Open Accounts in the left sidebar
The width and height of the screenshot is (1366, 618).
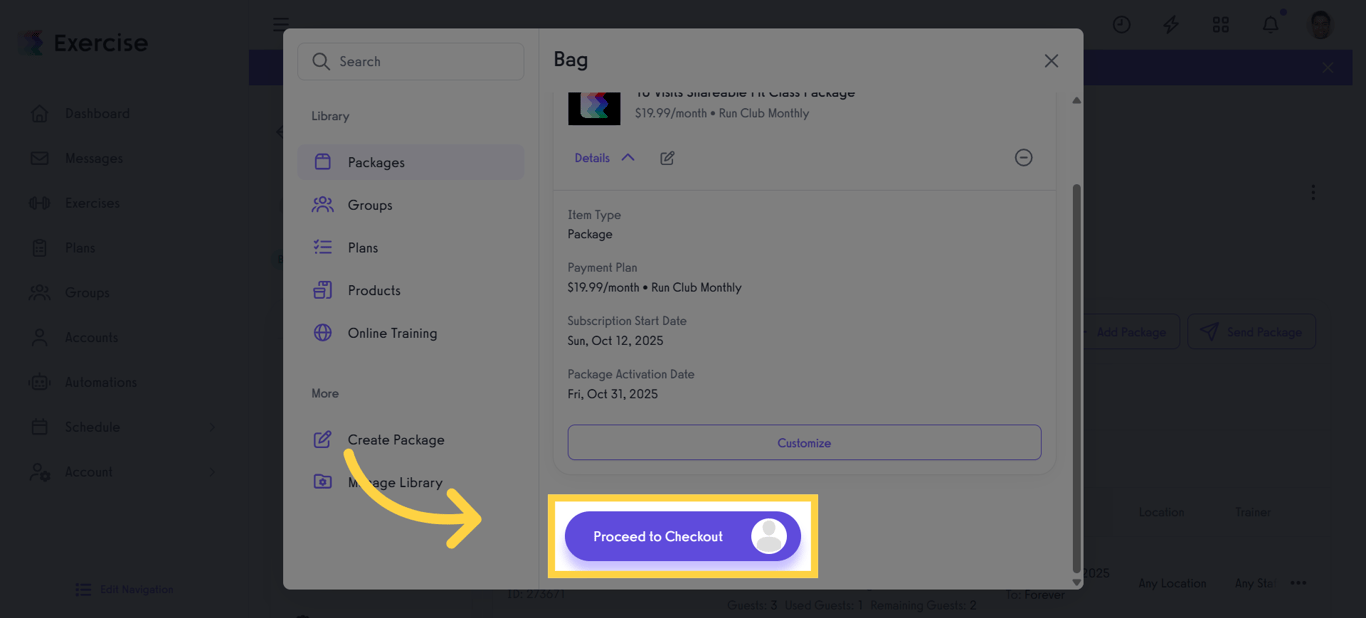tap(91, 337)
